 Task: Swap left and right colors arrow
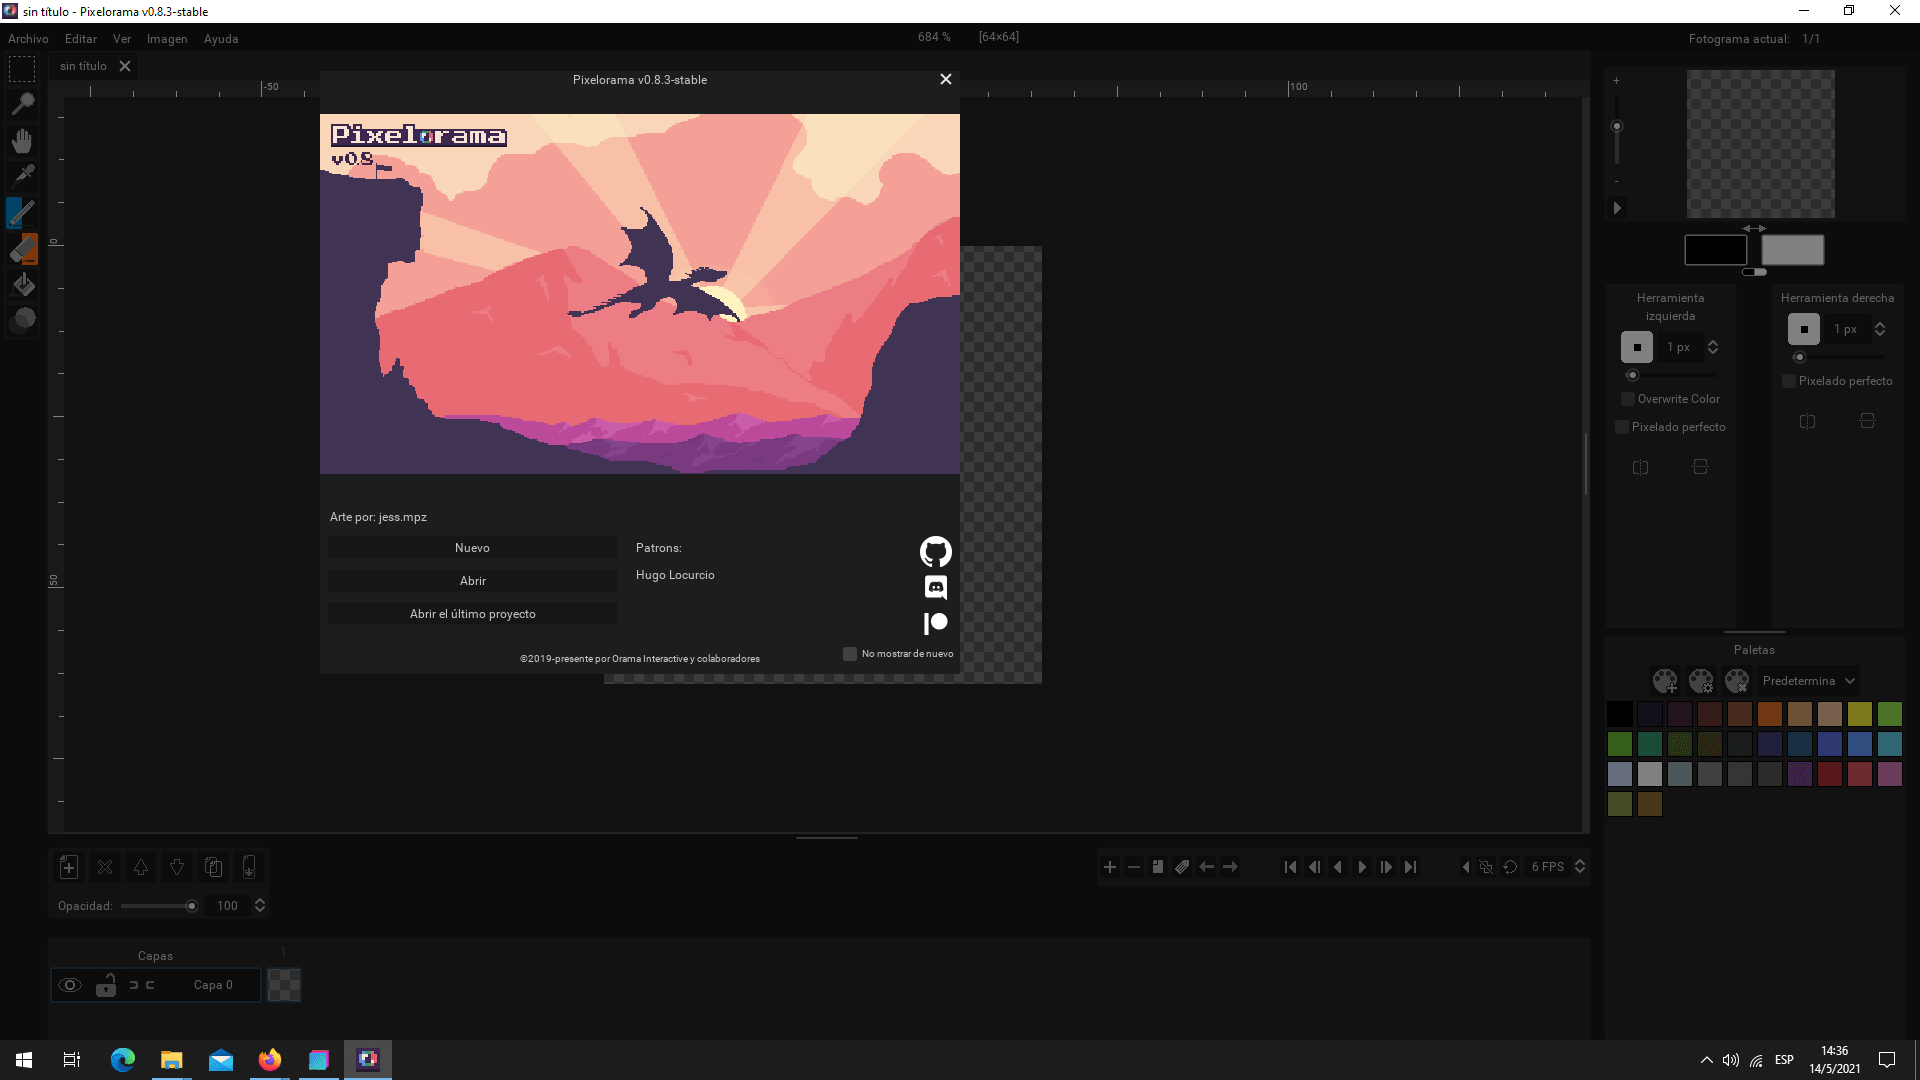coord(1754,228)
